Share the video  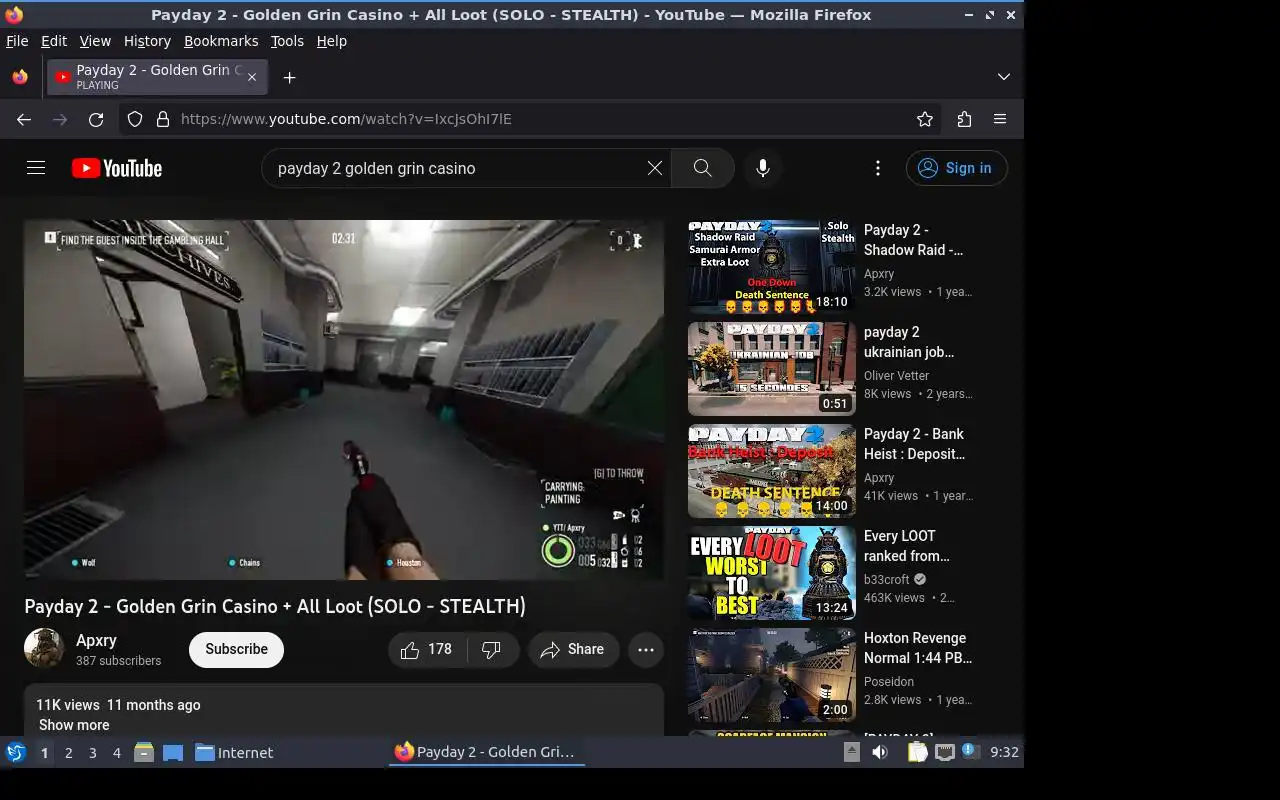point(573,650)
